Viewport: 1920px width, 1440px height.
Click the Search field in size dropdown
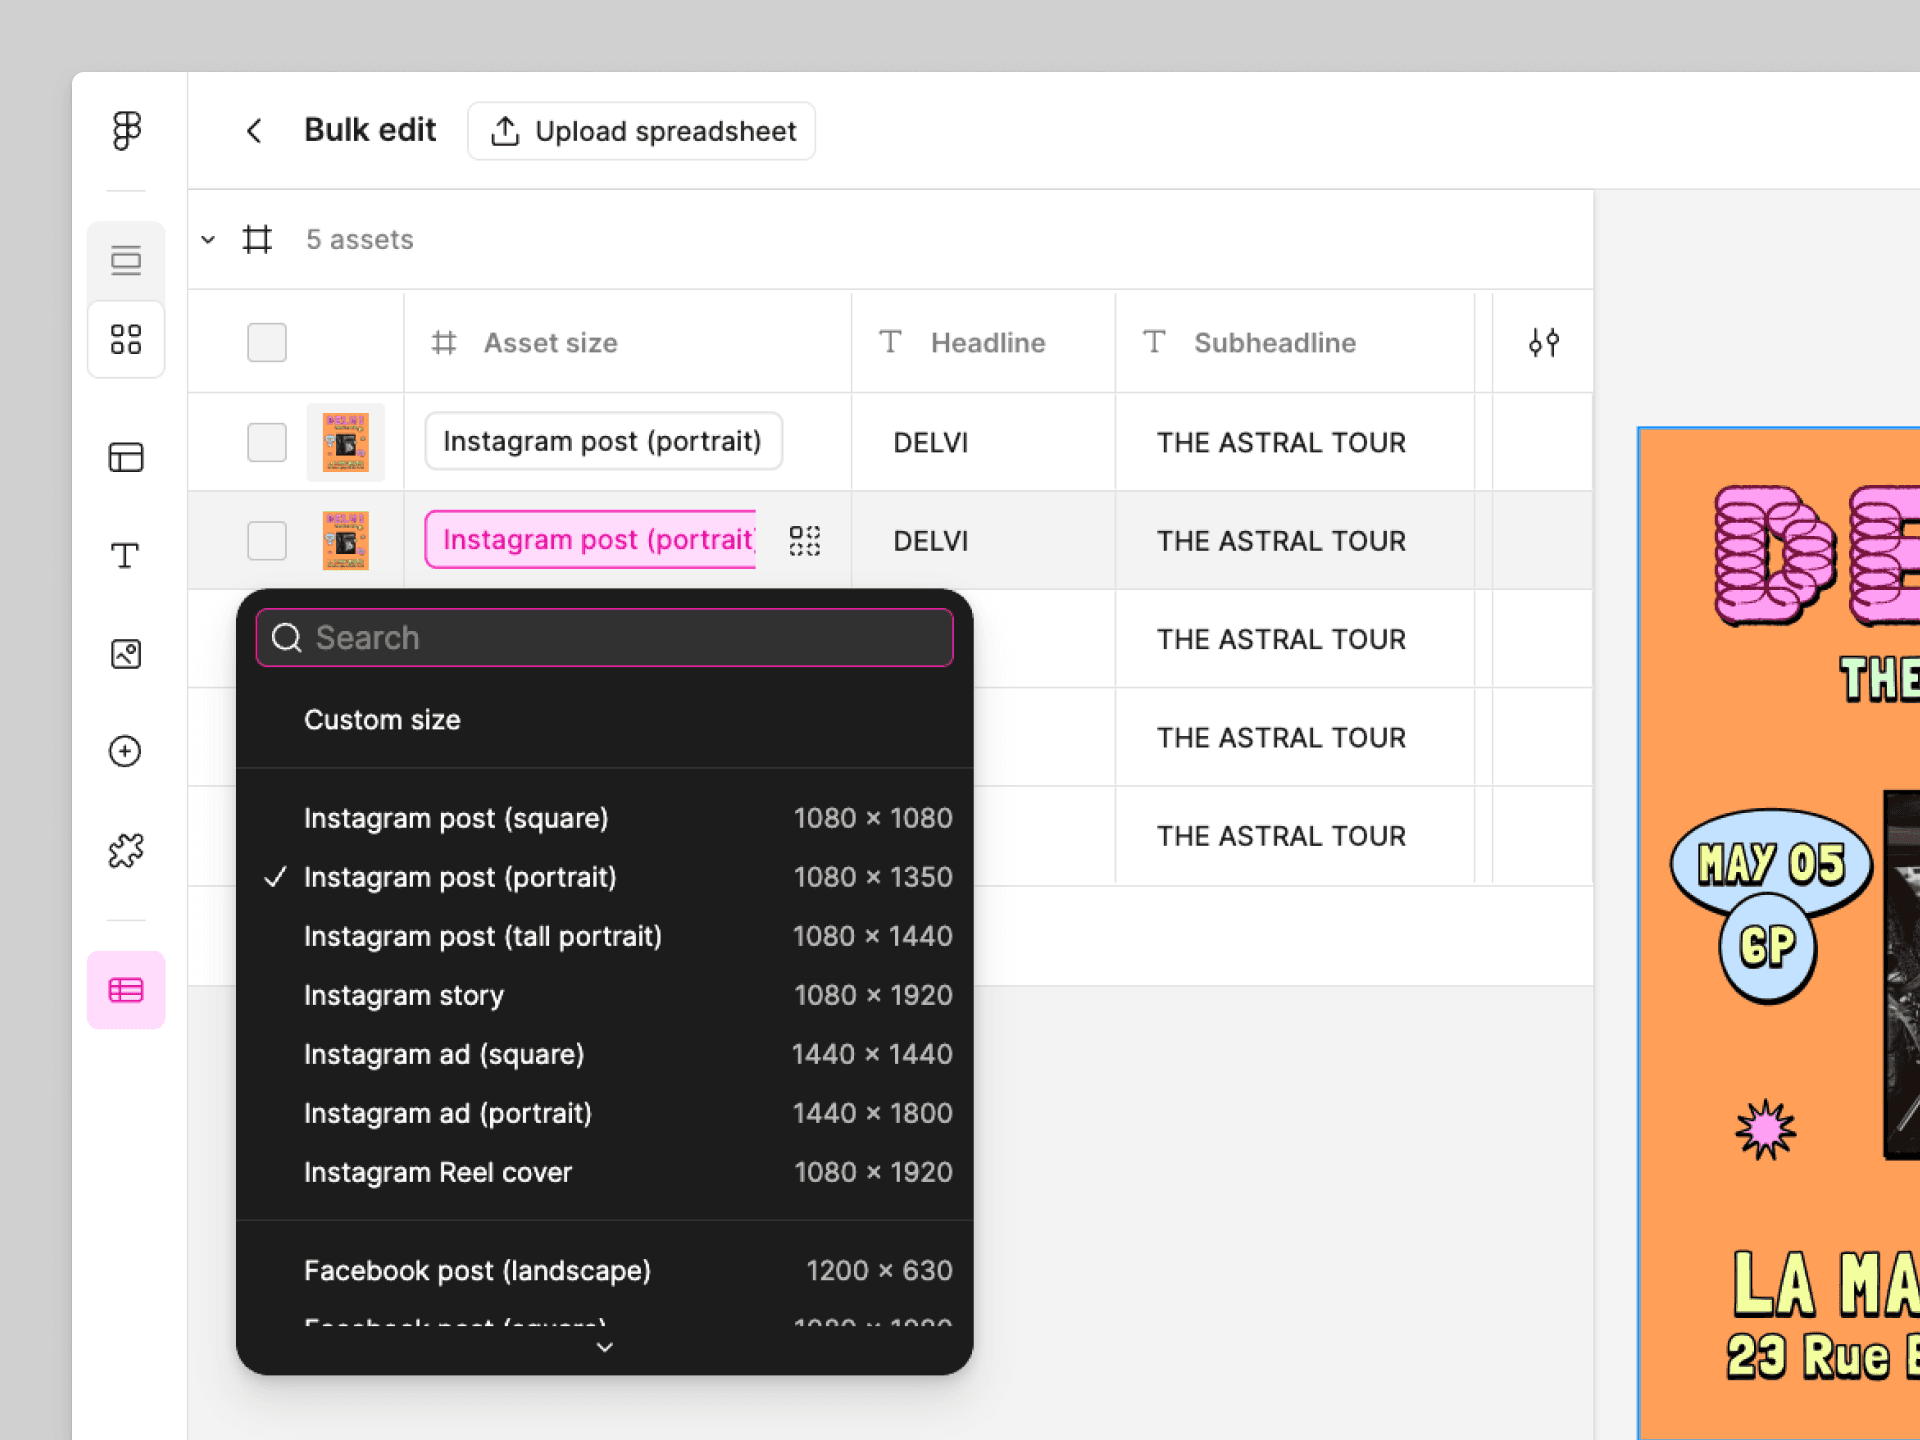[x=604, y=638]
